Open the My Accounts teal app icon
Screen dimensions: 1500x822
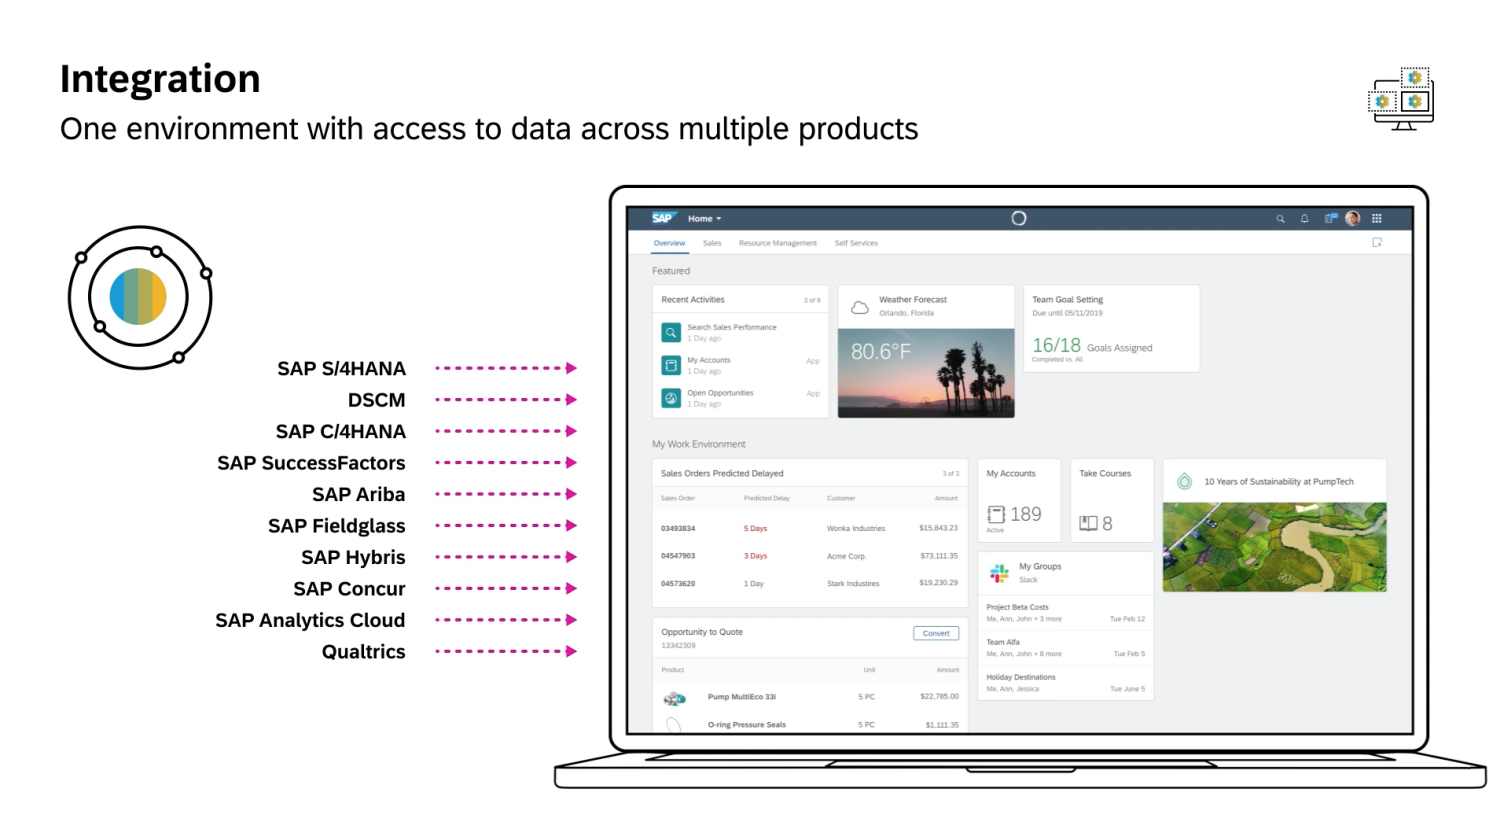coord(669,364)
